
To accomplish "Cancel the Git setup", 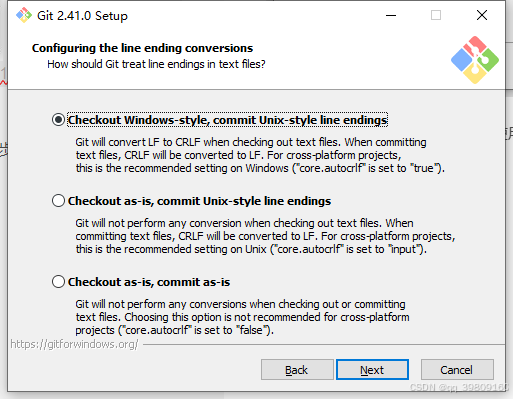I will click(457, 370).
